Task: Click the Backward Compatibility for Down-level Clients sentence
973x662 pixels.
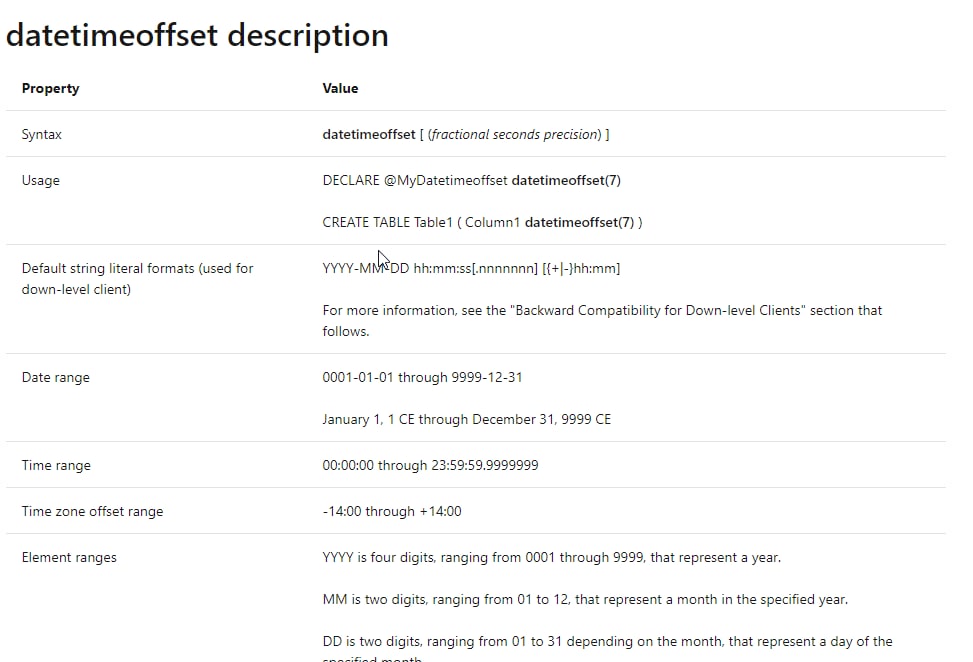Action: (602, 321)
